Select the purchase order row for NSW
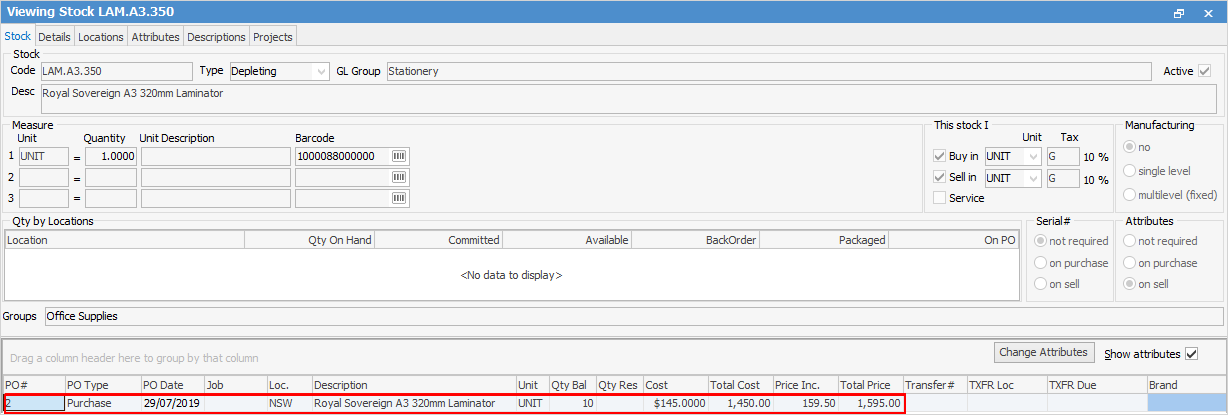 click(400, 403)
